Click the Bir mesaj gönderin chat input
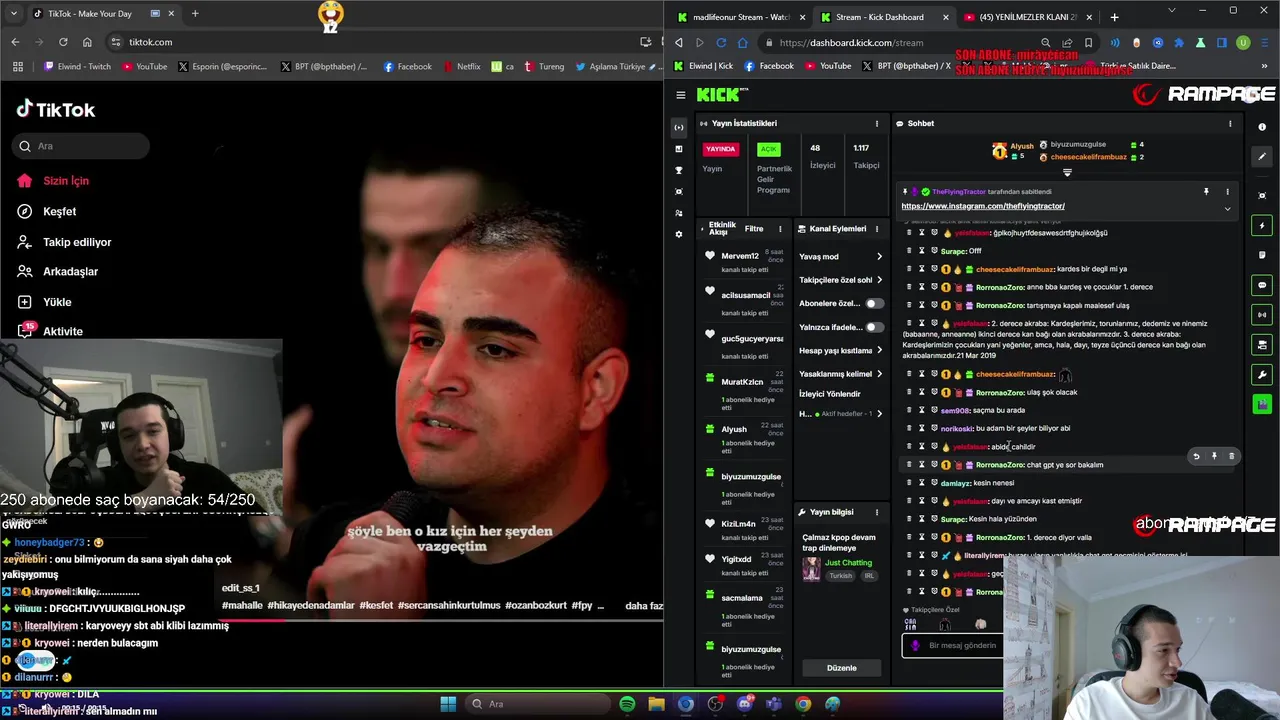Screen dimensions: 1280x720 pyautogui.click(x=952, y=646)
